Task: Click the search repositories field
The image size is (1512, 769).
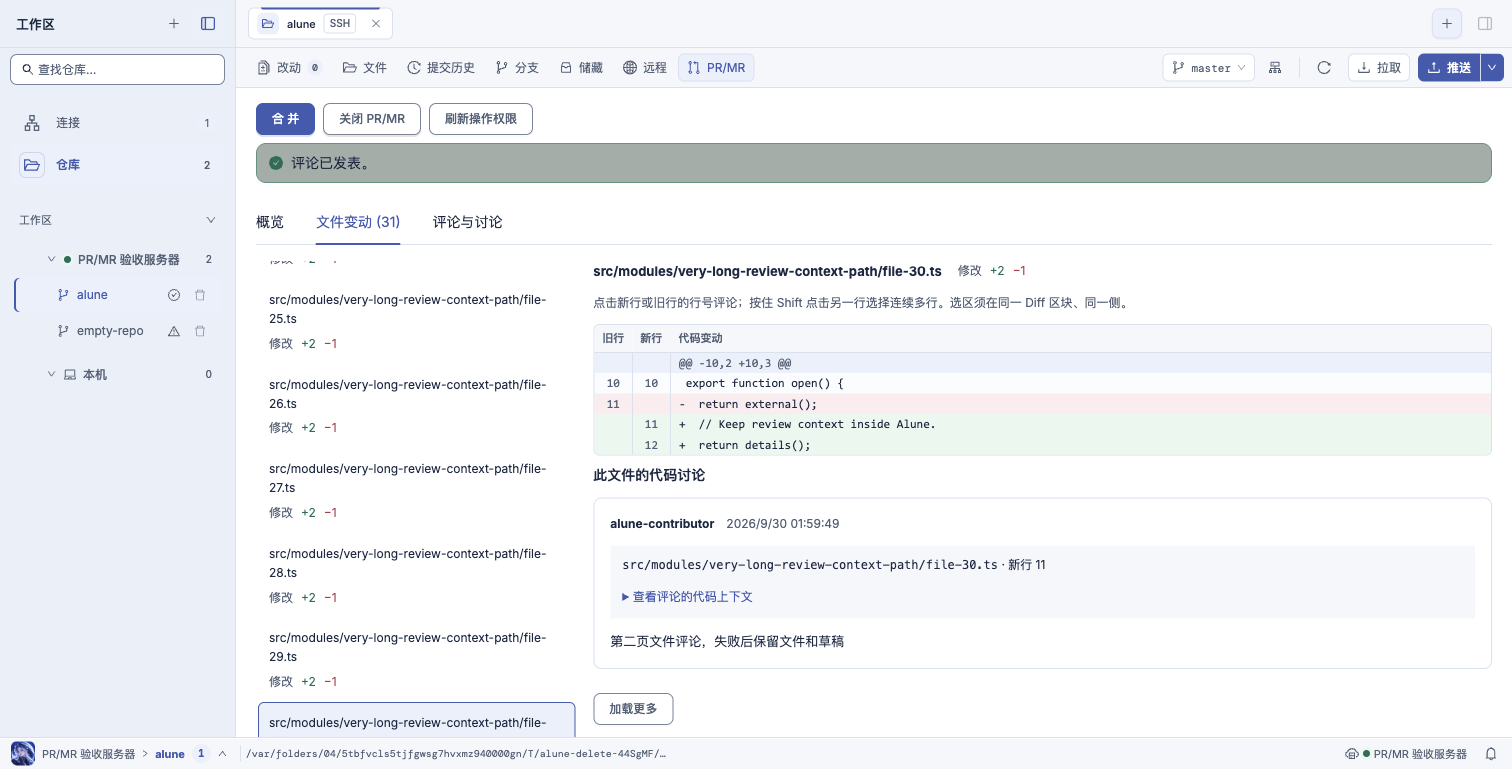Action: 117,69
